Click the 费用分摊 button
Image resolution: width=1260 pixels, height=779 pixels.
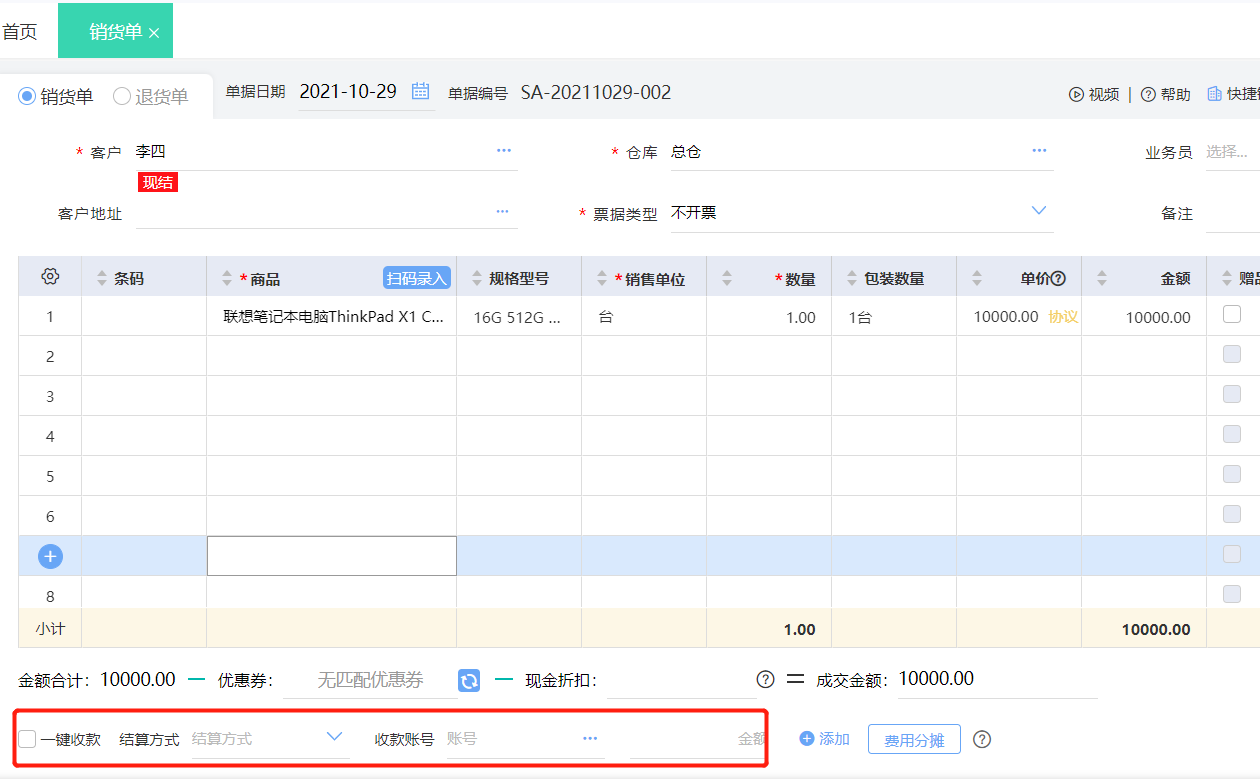(x=914, y=740)
